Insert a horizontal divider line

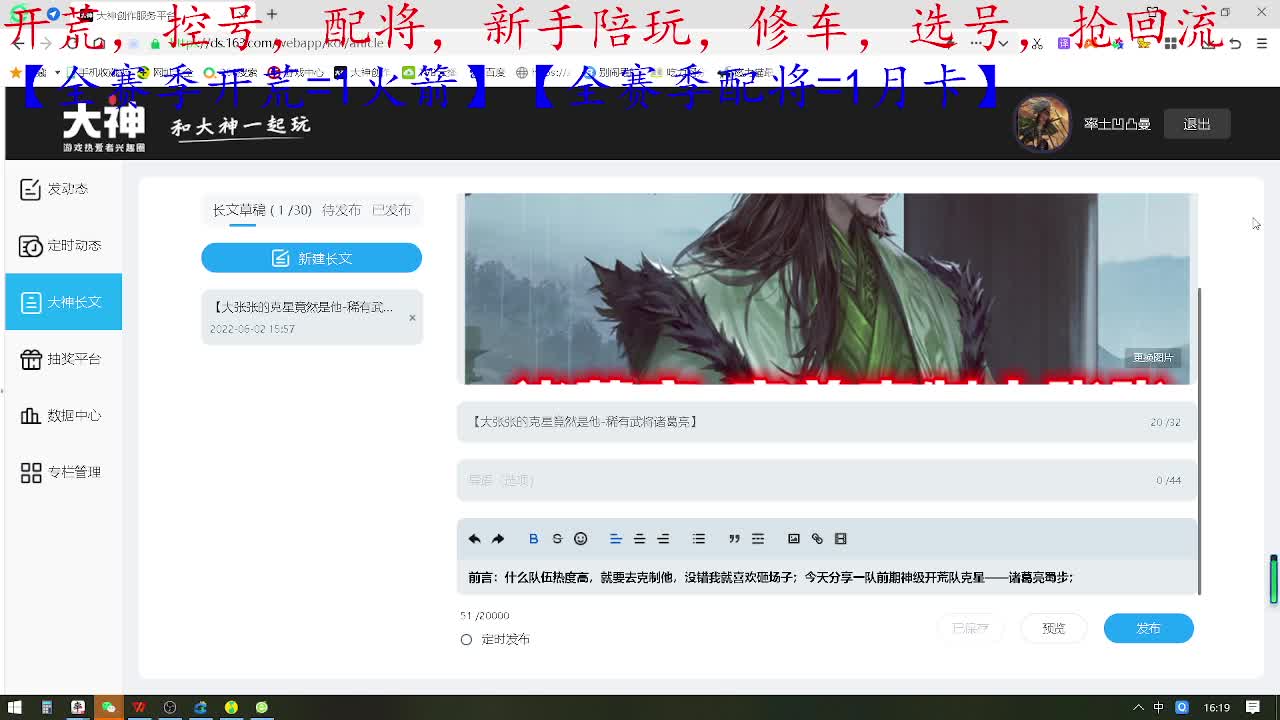pyautogui.click(x=758, y=539)
